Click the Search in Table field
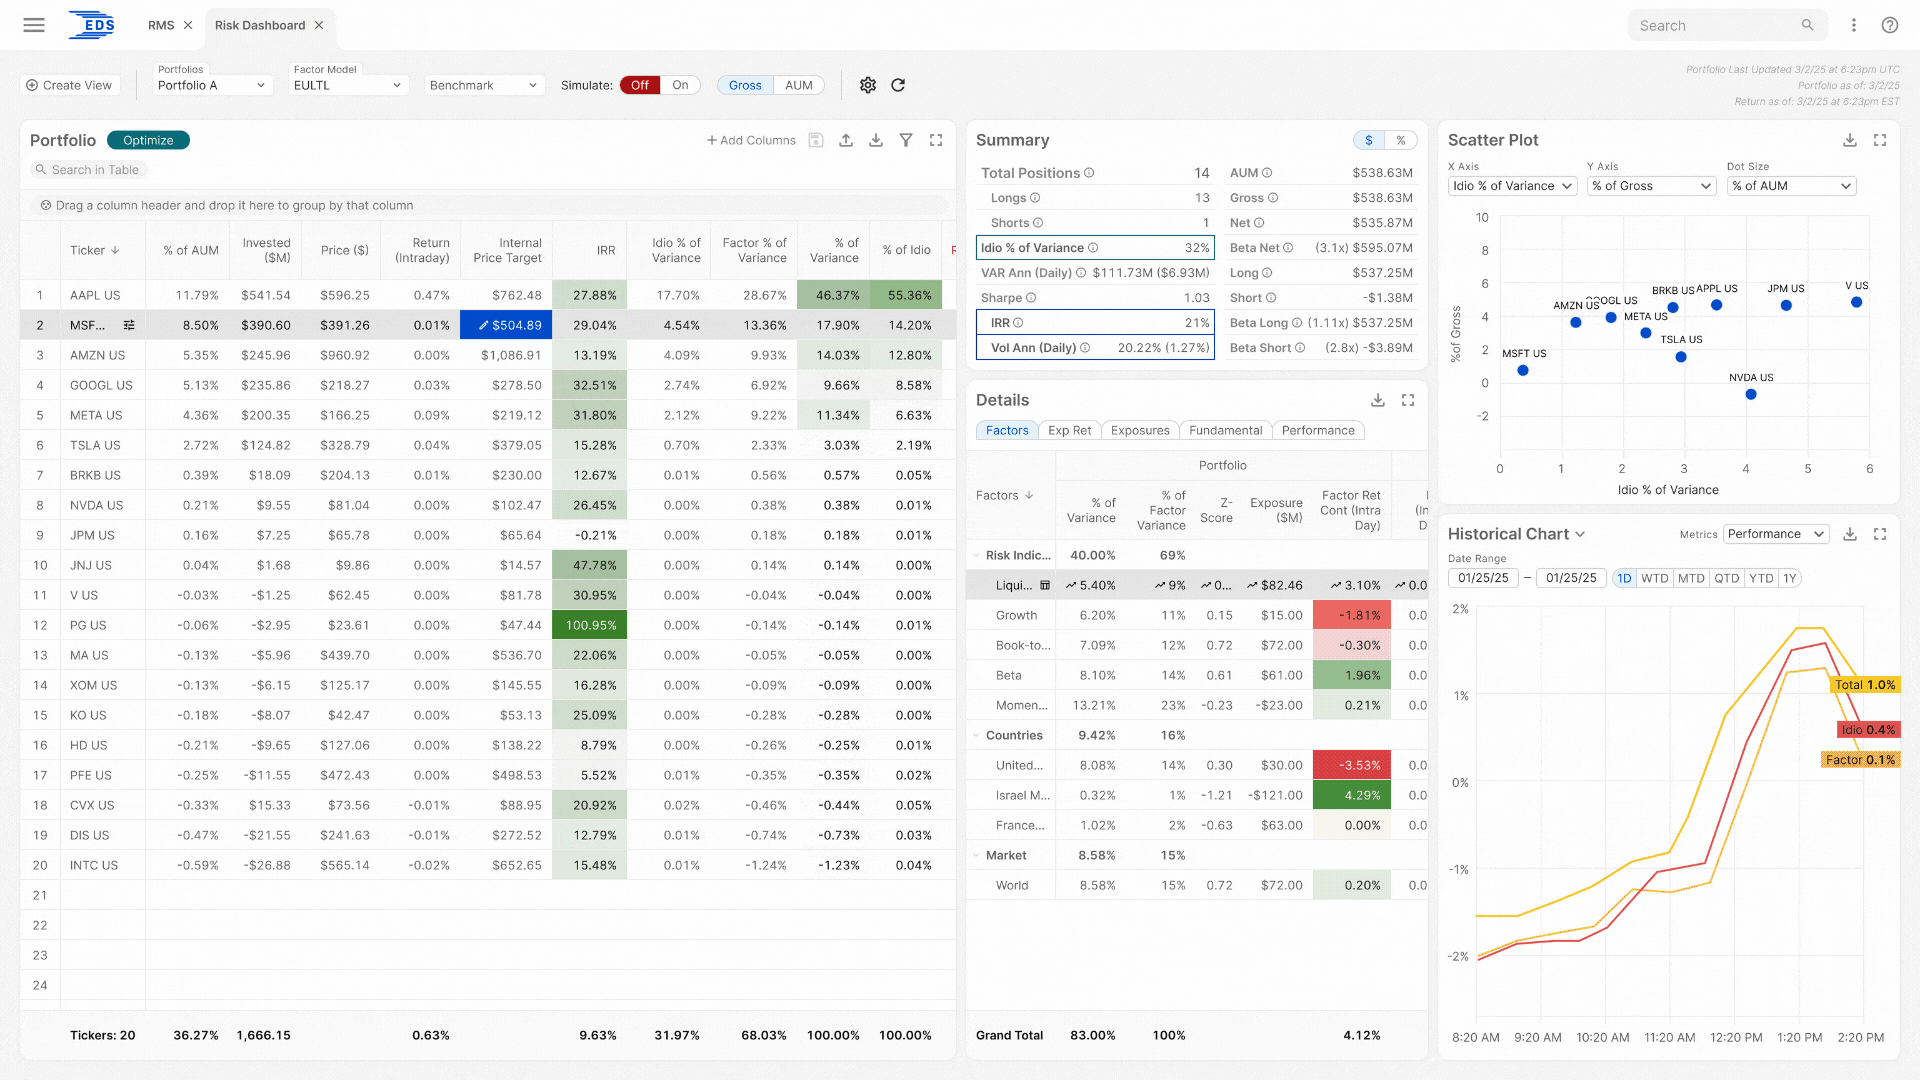Screen dimensions: 1920x1080 [95, 170]
